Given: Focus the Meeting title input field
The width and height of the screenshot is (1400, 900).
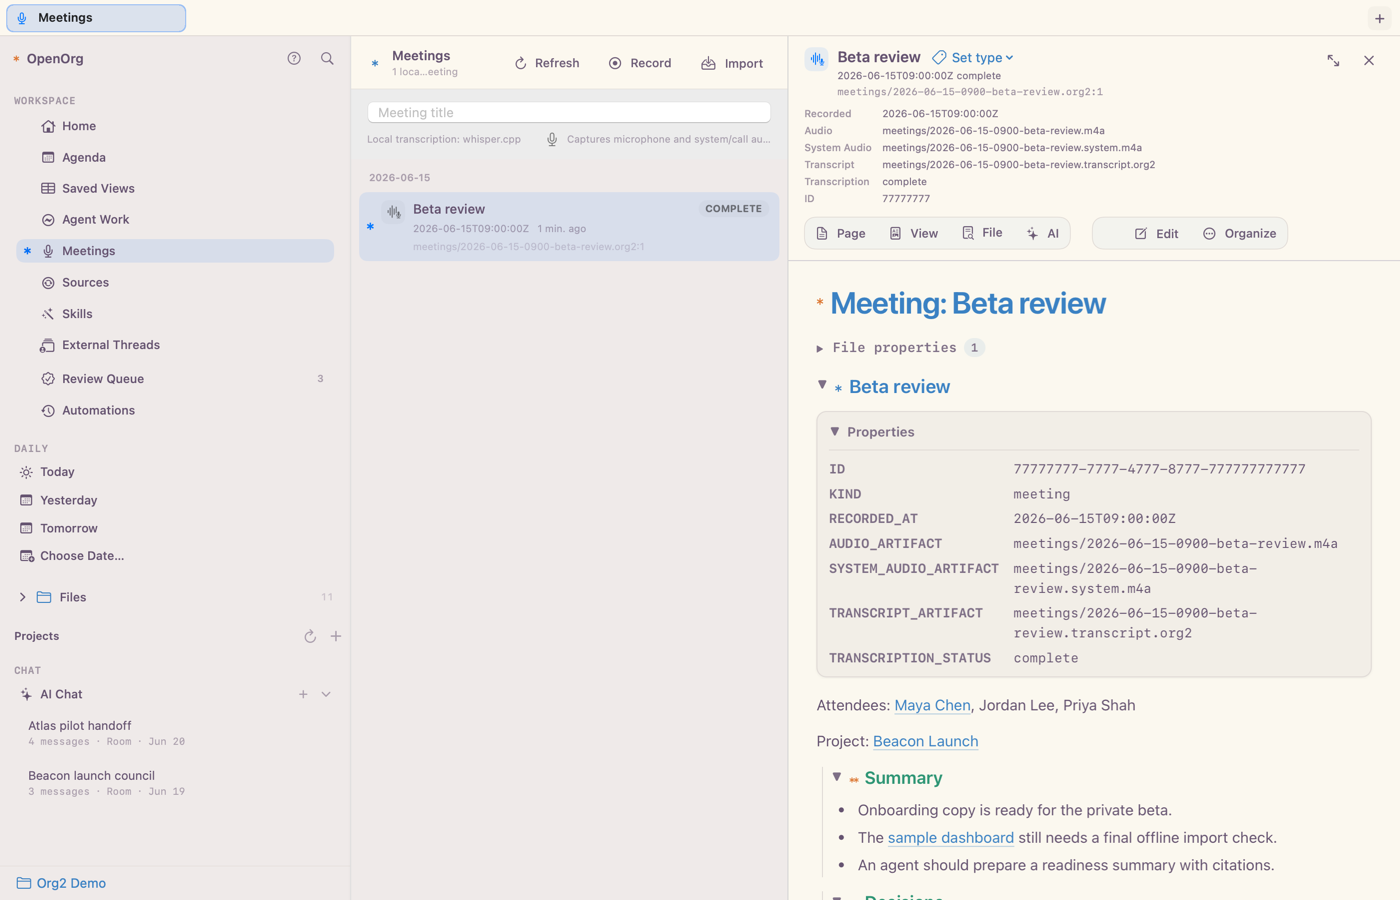Looking at the screenshot, I should [x=569, y=112].
